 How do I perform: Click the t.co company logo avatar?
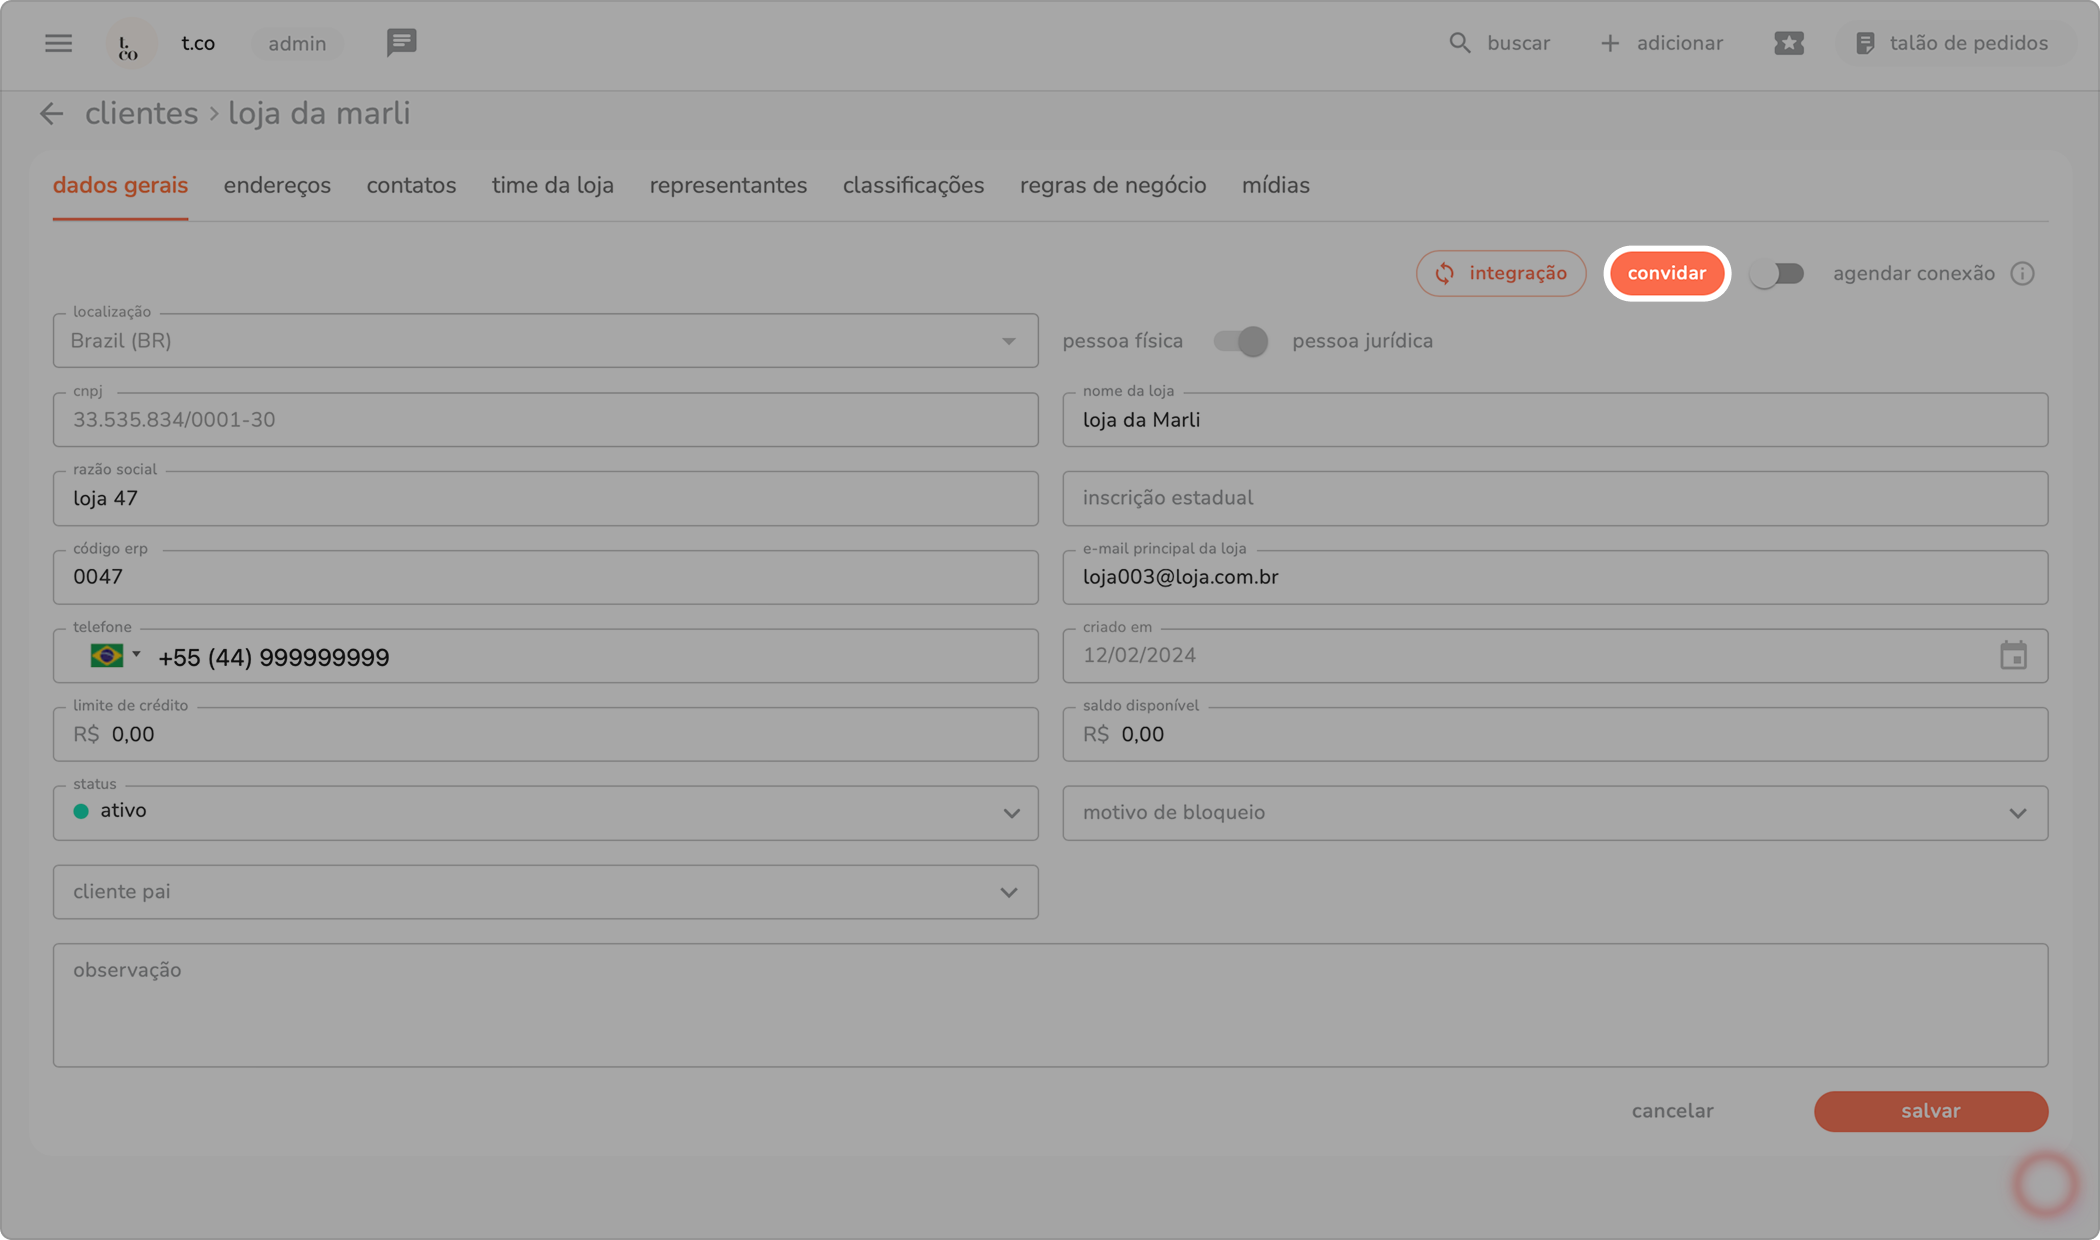[x=129, y=44]
